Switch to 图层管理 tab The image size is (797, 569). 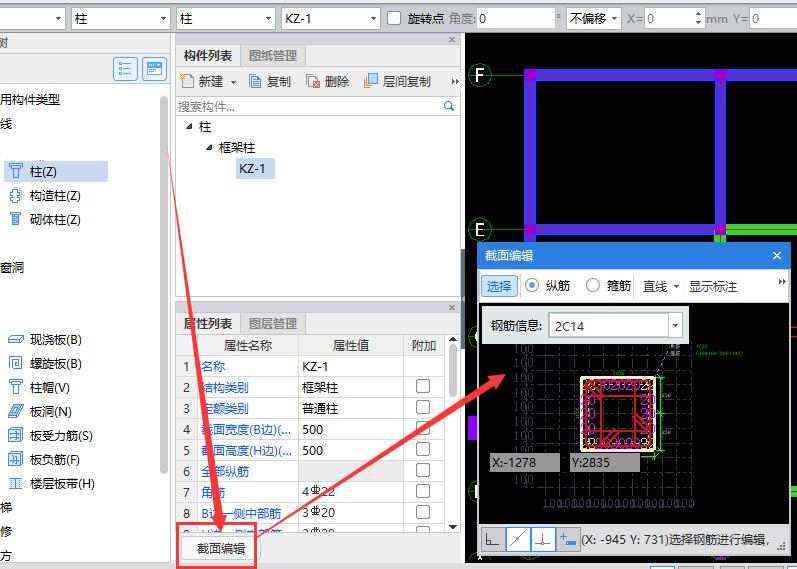click(x=273, y=324)
